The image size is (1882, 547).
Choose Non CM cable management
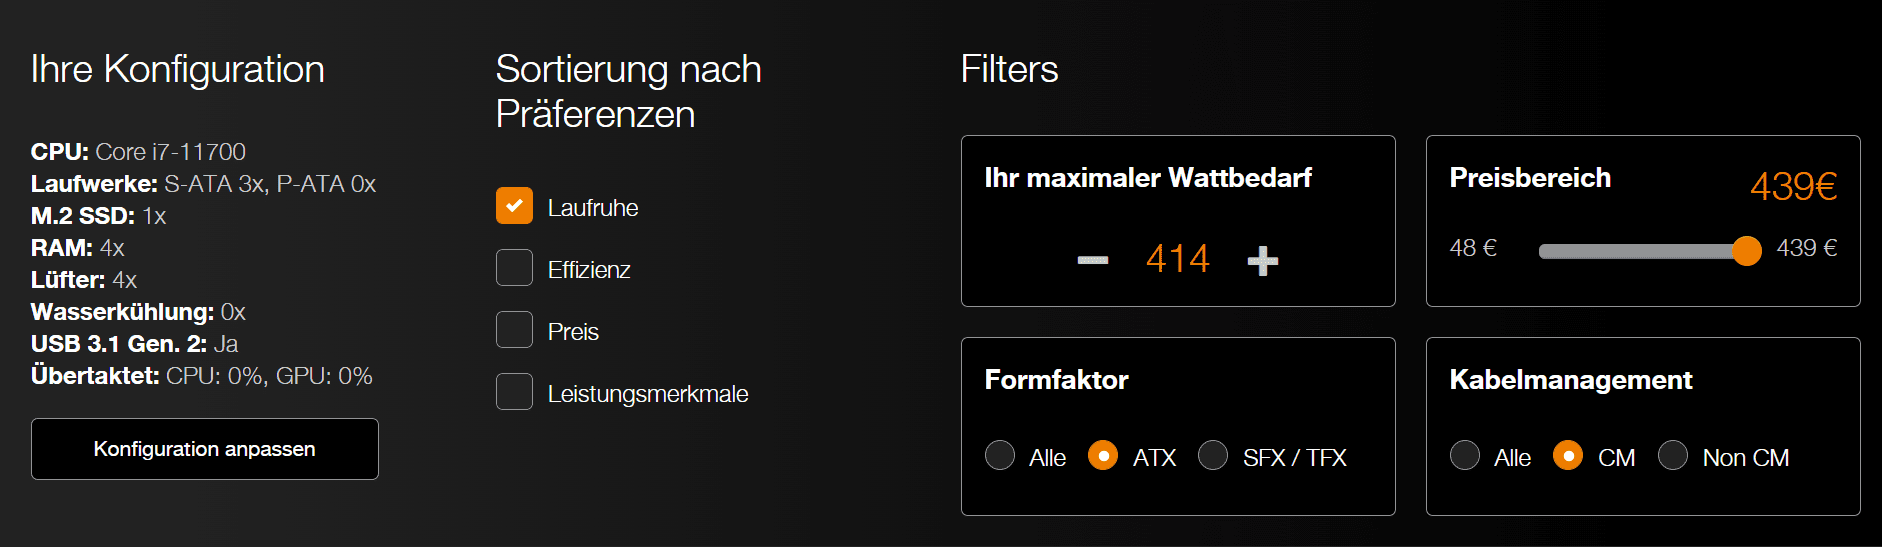tap(1673, 456)
